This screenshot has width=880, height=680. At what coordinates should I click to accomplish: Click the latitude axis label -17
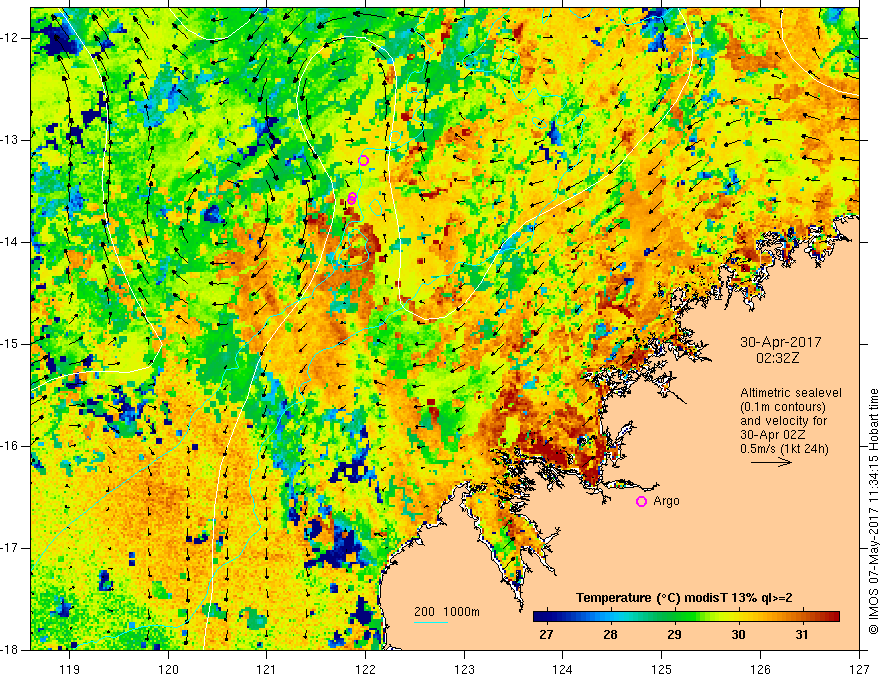(x=11, y=548)
